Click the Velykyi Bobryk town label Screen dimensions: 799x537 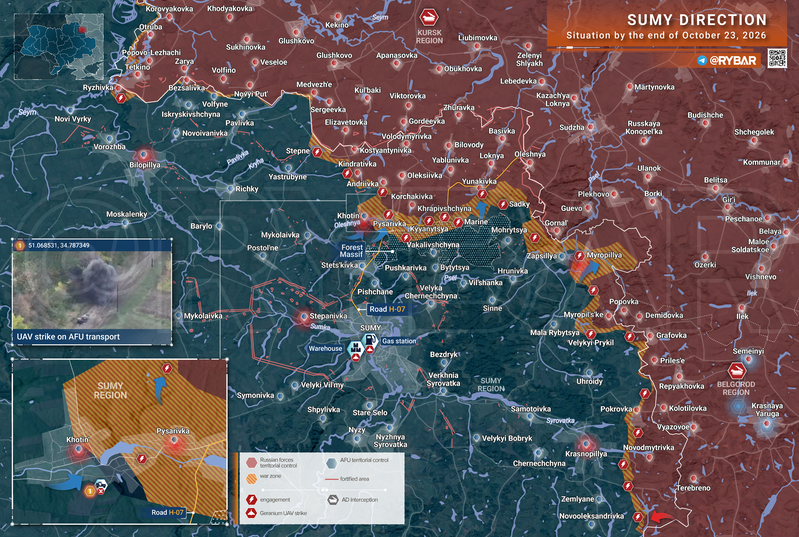point(507,438)
